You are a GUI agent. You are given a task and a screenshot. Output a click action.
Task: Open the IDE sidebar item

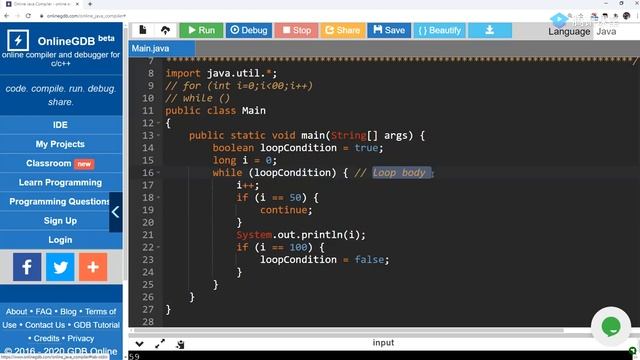click(x=60, y=125)
